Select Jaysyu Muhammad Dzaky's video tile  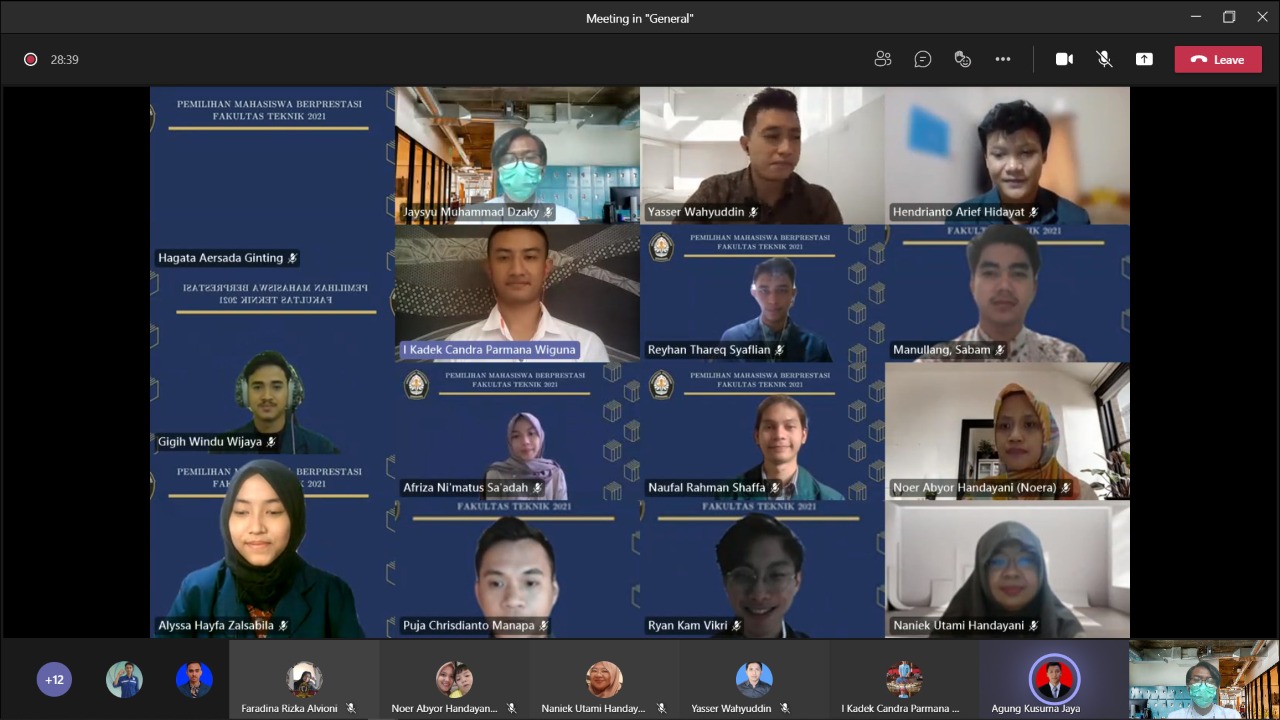point(517,155)
